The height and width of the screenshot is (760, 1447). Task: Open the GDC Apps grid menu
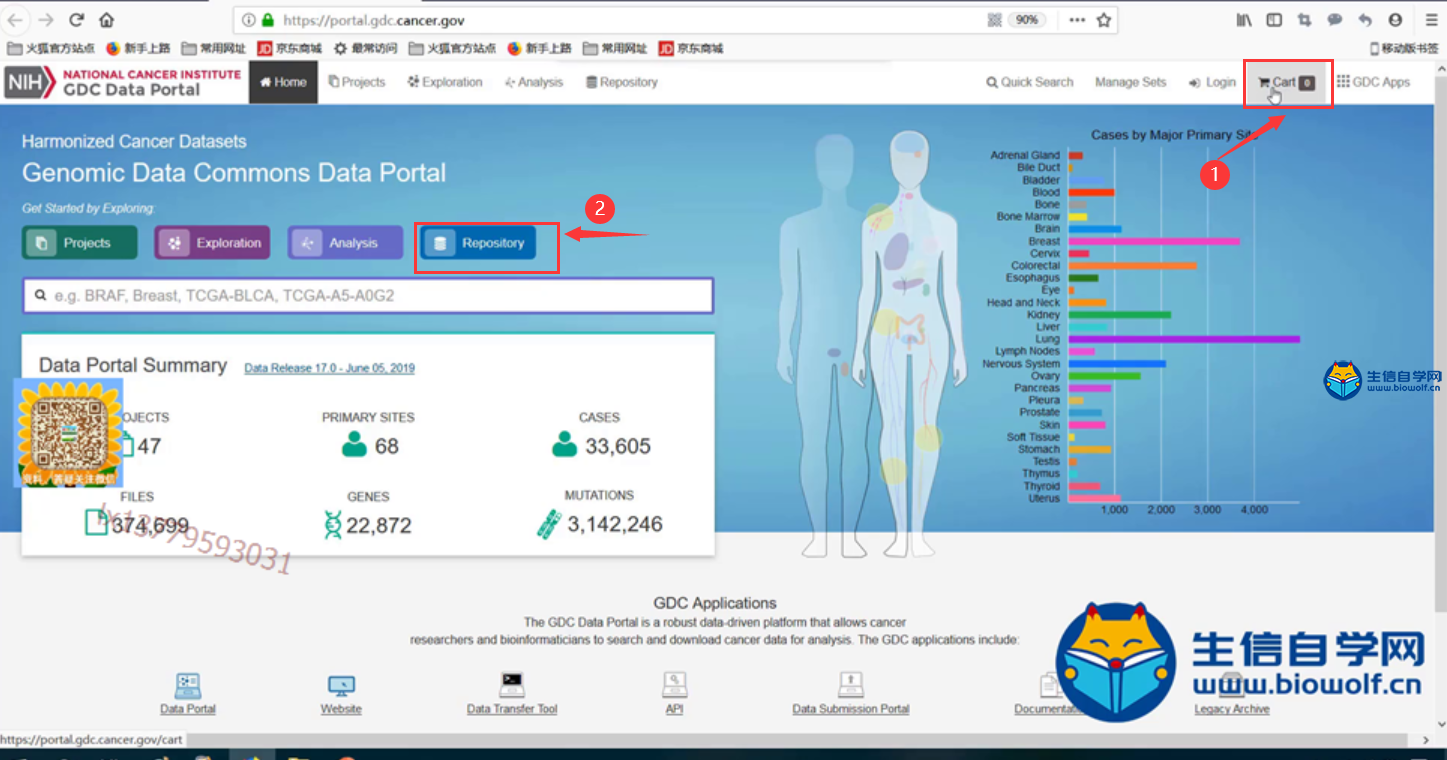pyautogui.click(x=1373, y=82)
